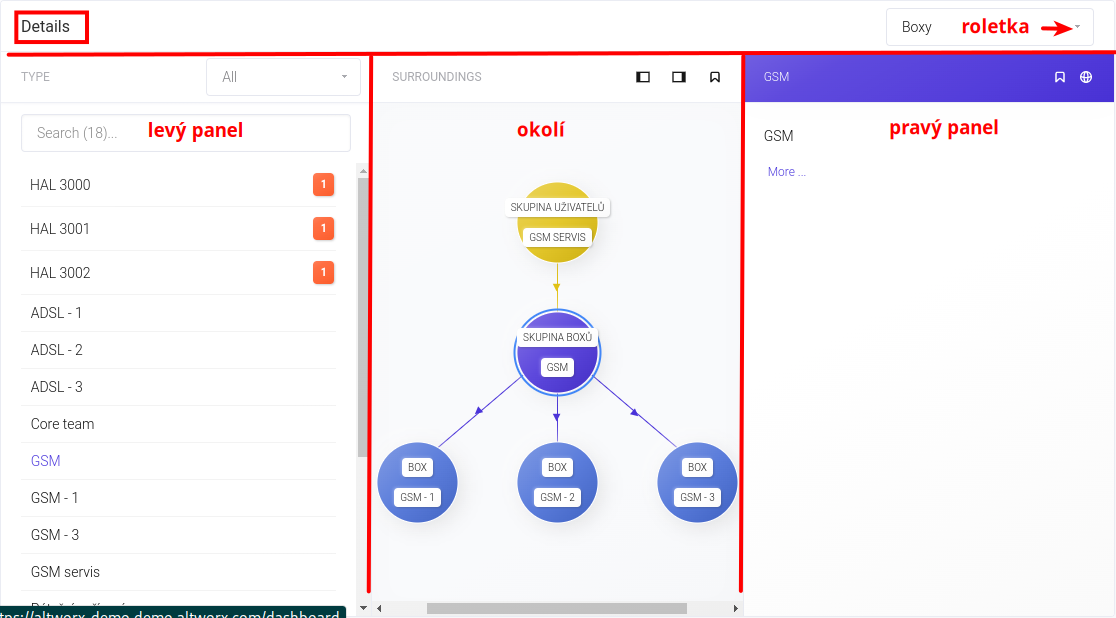Toggle left panel visibility icon
Viewport: 1116px width, 618px height.
tap(643, 77)
